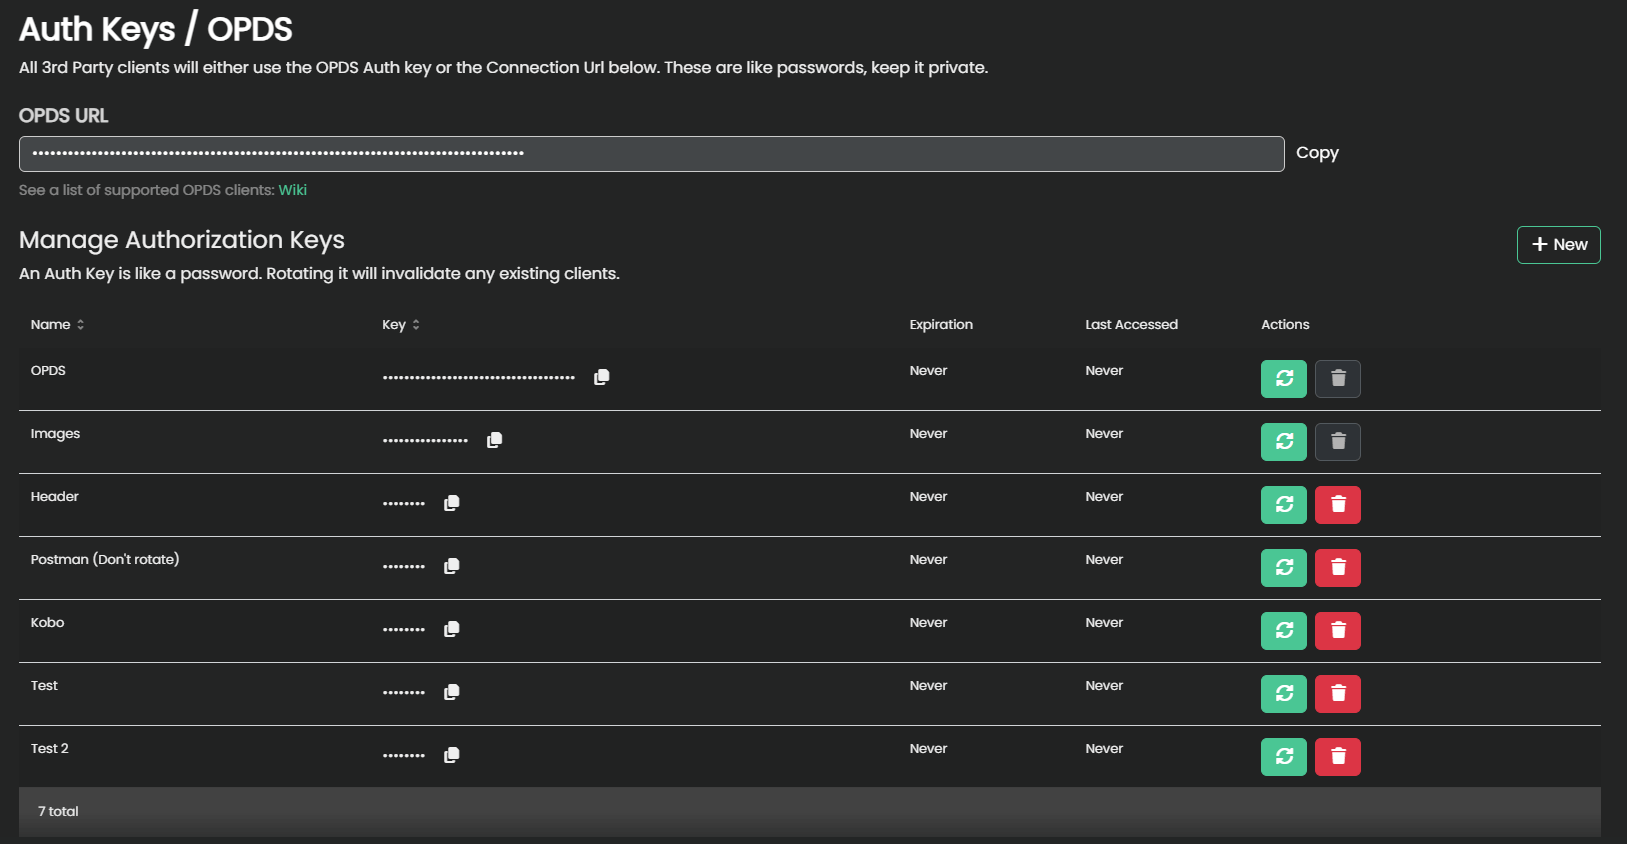This screenshot has height=844, width=1627.
Task: Copy the Images key value
Action: pyautogui.click(x=495, y=440)
